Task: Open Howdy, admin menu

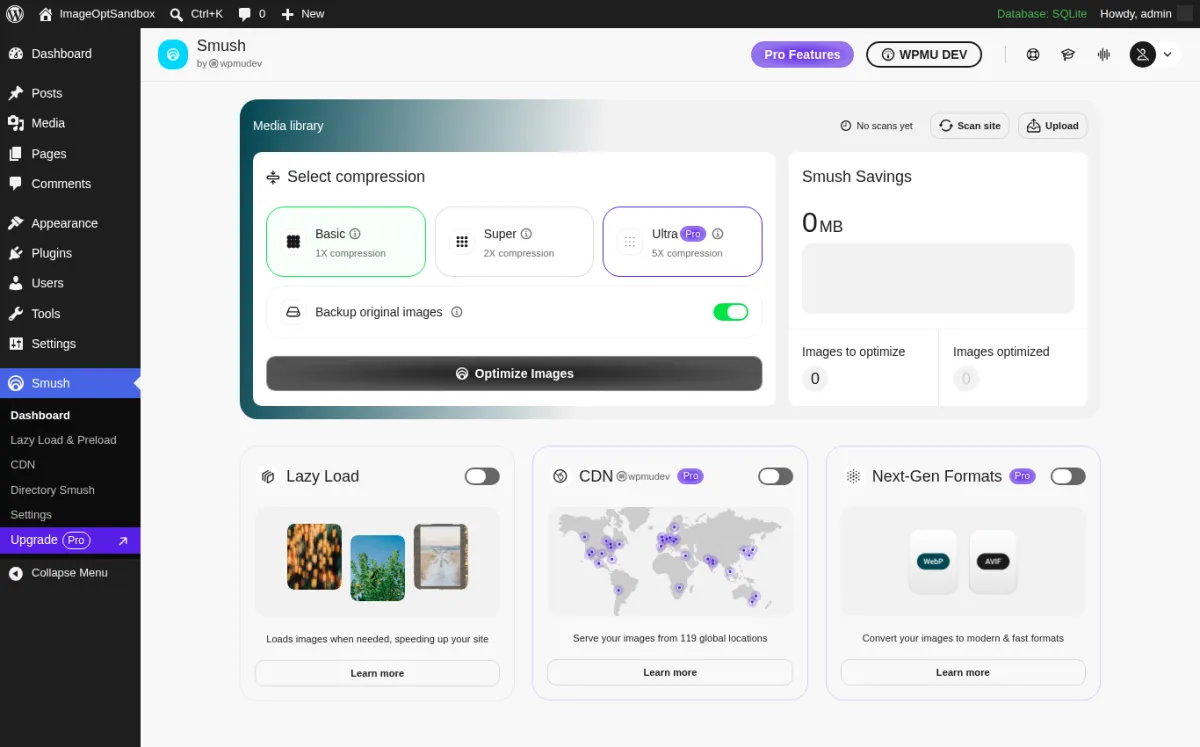Action: pyautogui.click(x=1146, y=14)
